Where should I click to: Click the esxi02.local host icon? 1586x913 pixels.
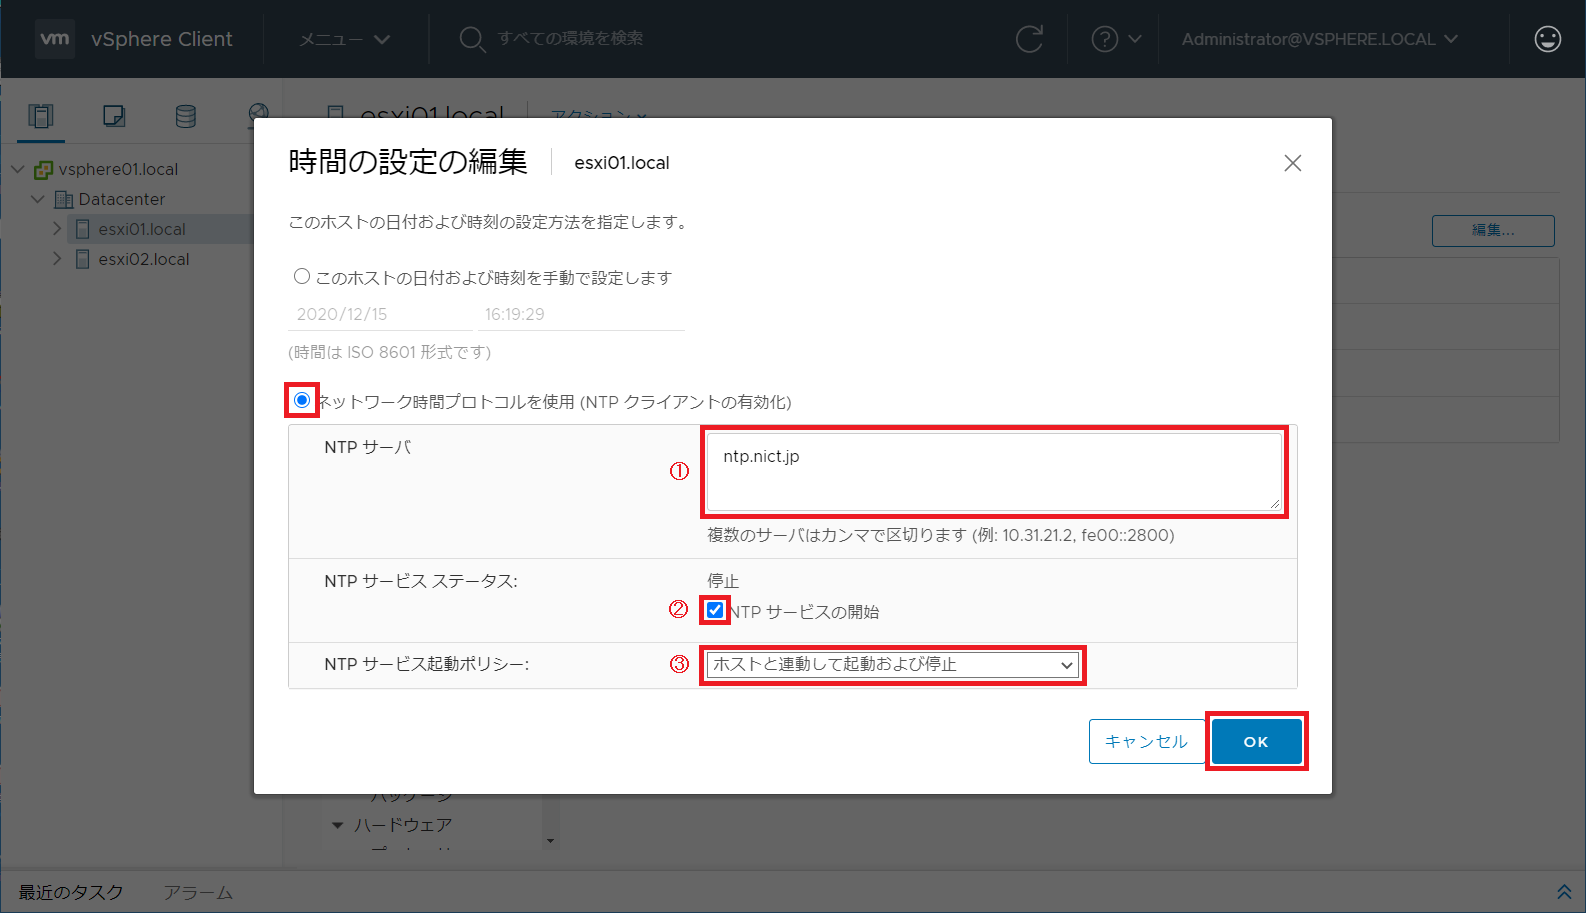(83, 259)
